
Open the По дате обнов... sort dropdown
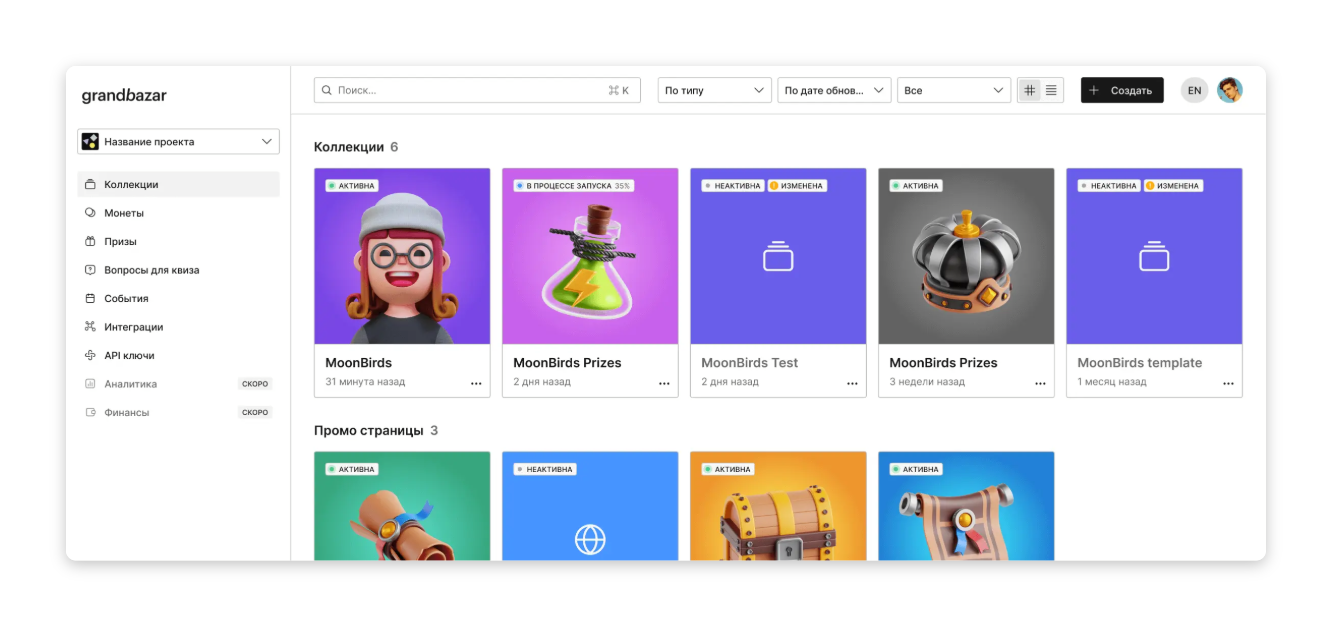coord(834,90)
